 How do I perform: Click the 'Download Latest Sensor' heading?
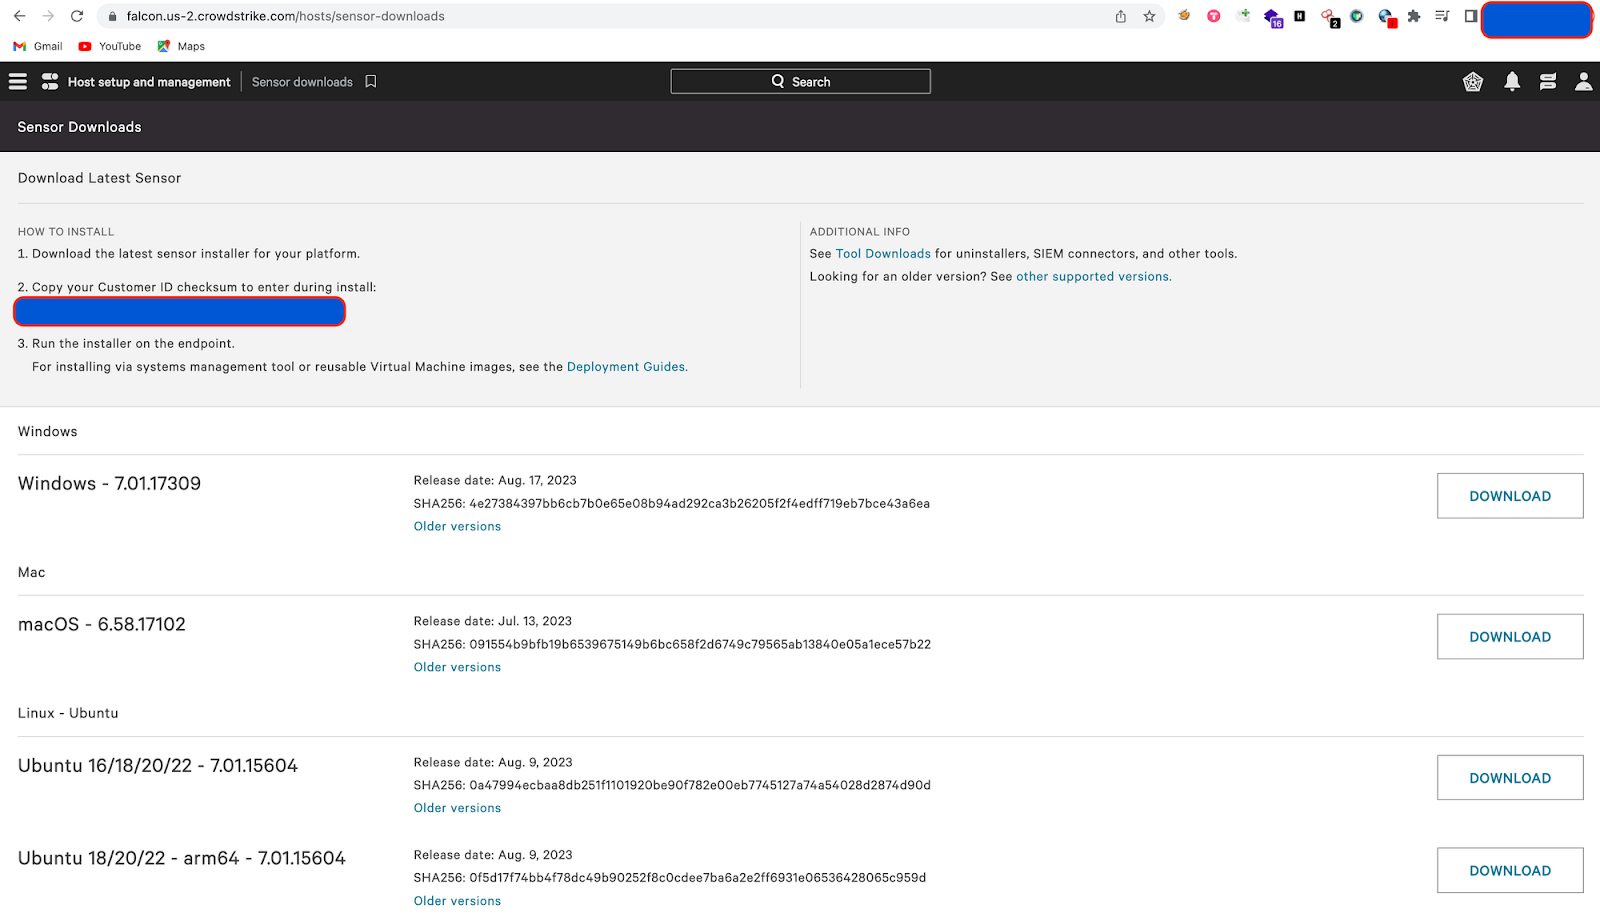tap(99, 178)
